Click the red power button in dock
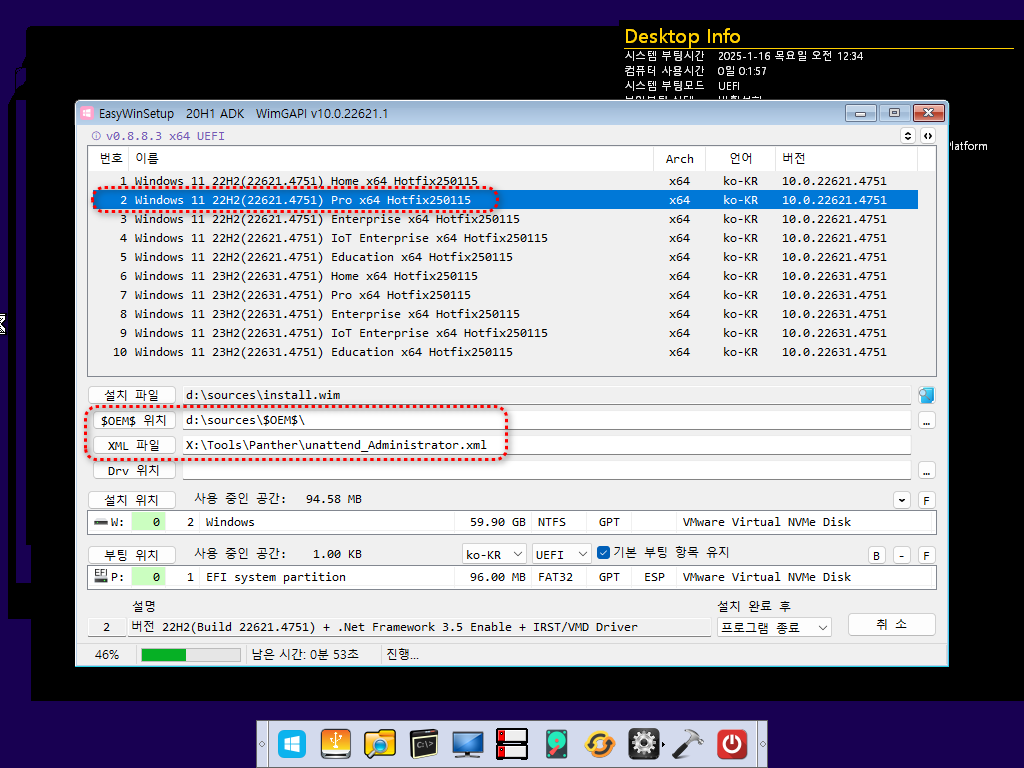The width and height of the screenshot is (1024, 768). point(732,744)
